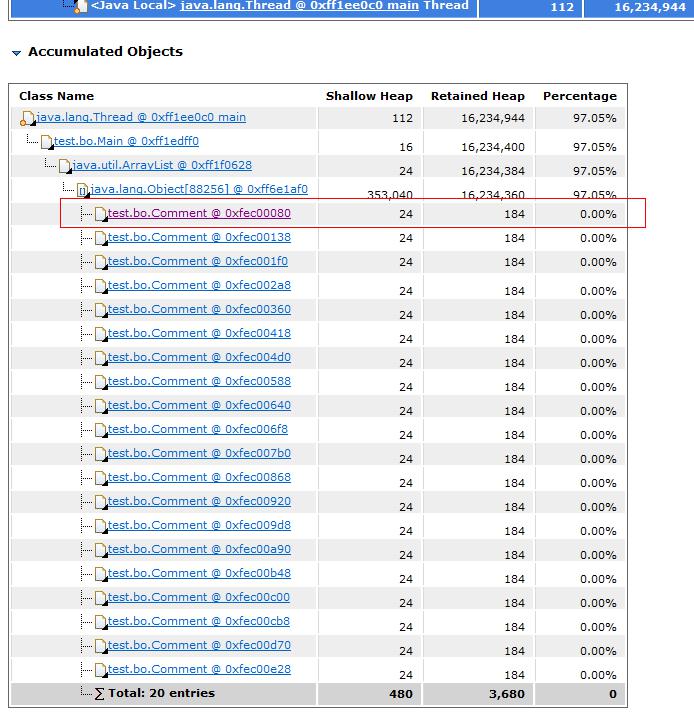Click the object icon beside Comment @ 0xfec00a90
Screen dimensions: 694x720
pos(101,550)
